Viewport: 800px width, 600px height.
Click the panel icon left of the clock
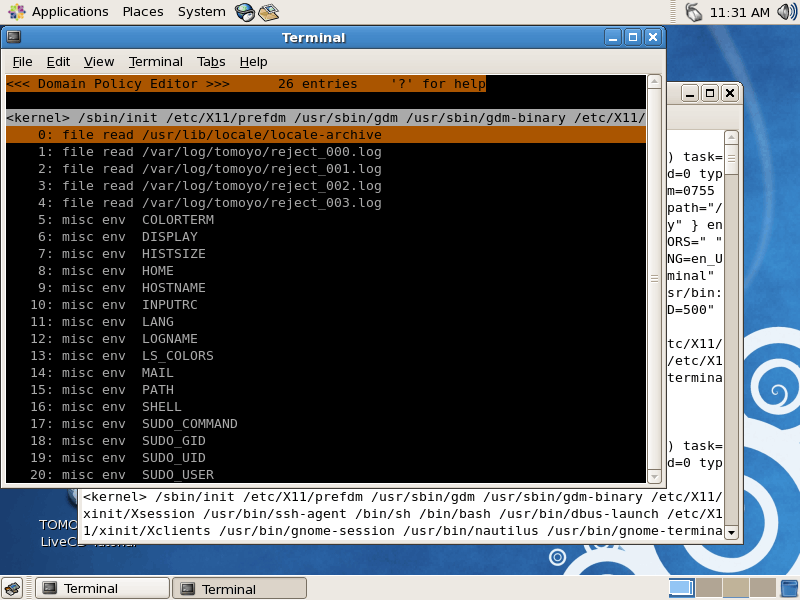pyautogui.click(x=693, y=12)
